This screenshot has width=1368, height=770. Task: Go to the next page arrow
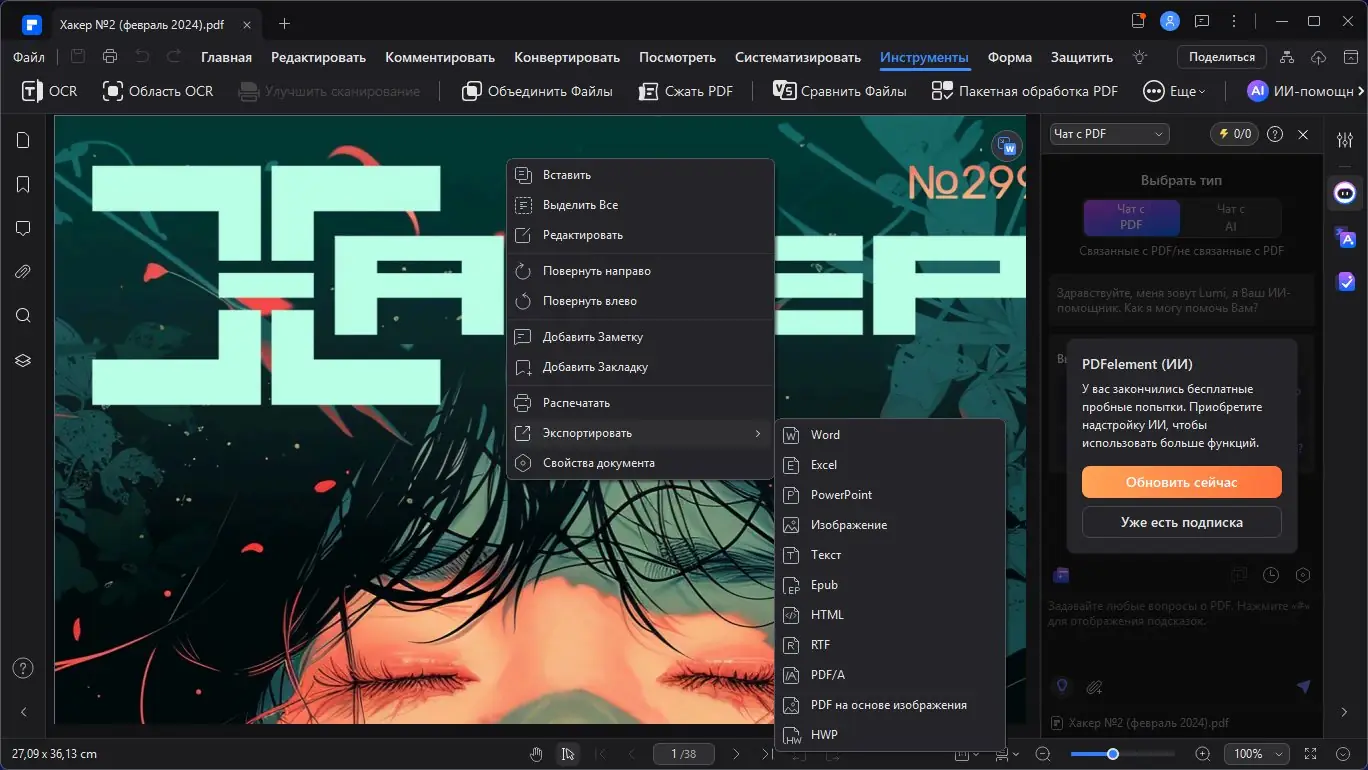tap(736, 754)
